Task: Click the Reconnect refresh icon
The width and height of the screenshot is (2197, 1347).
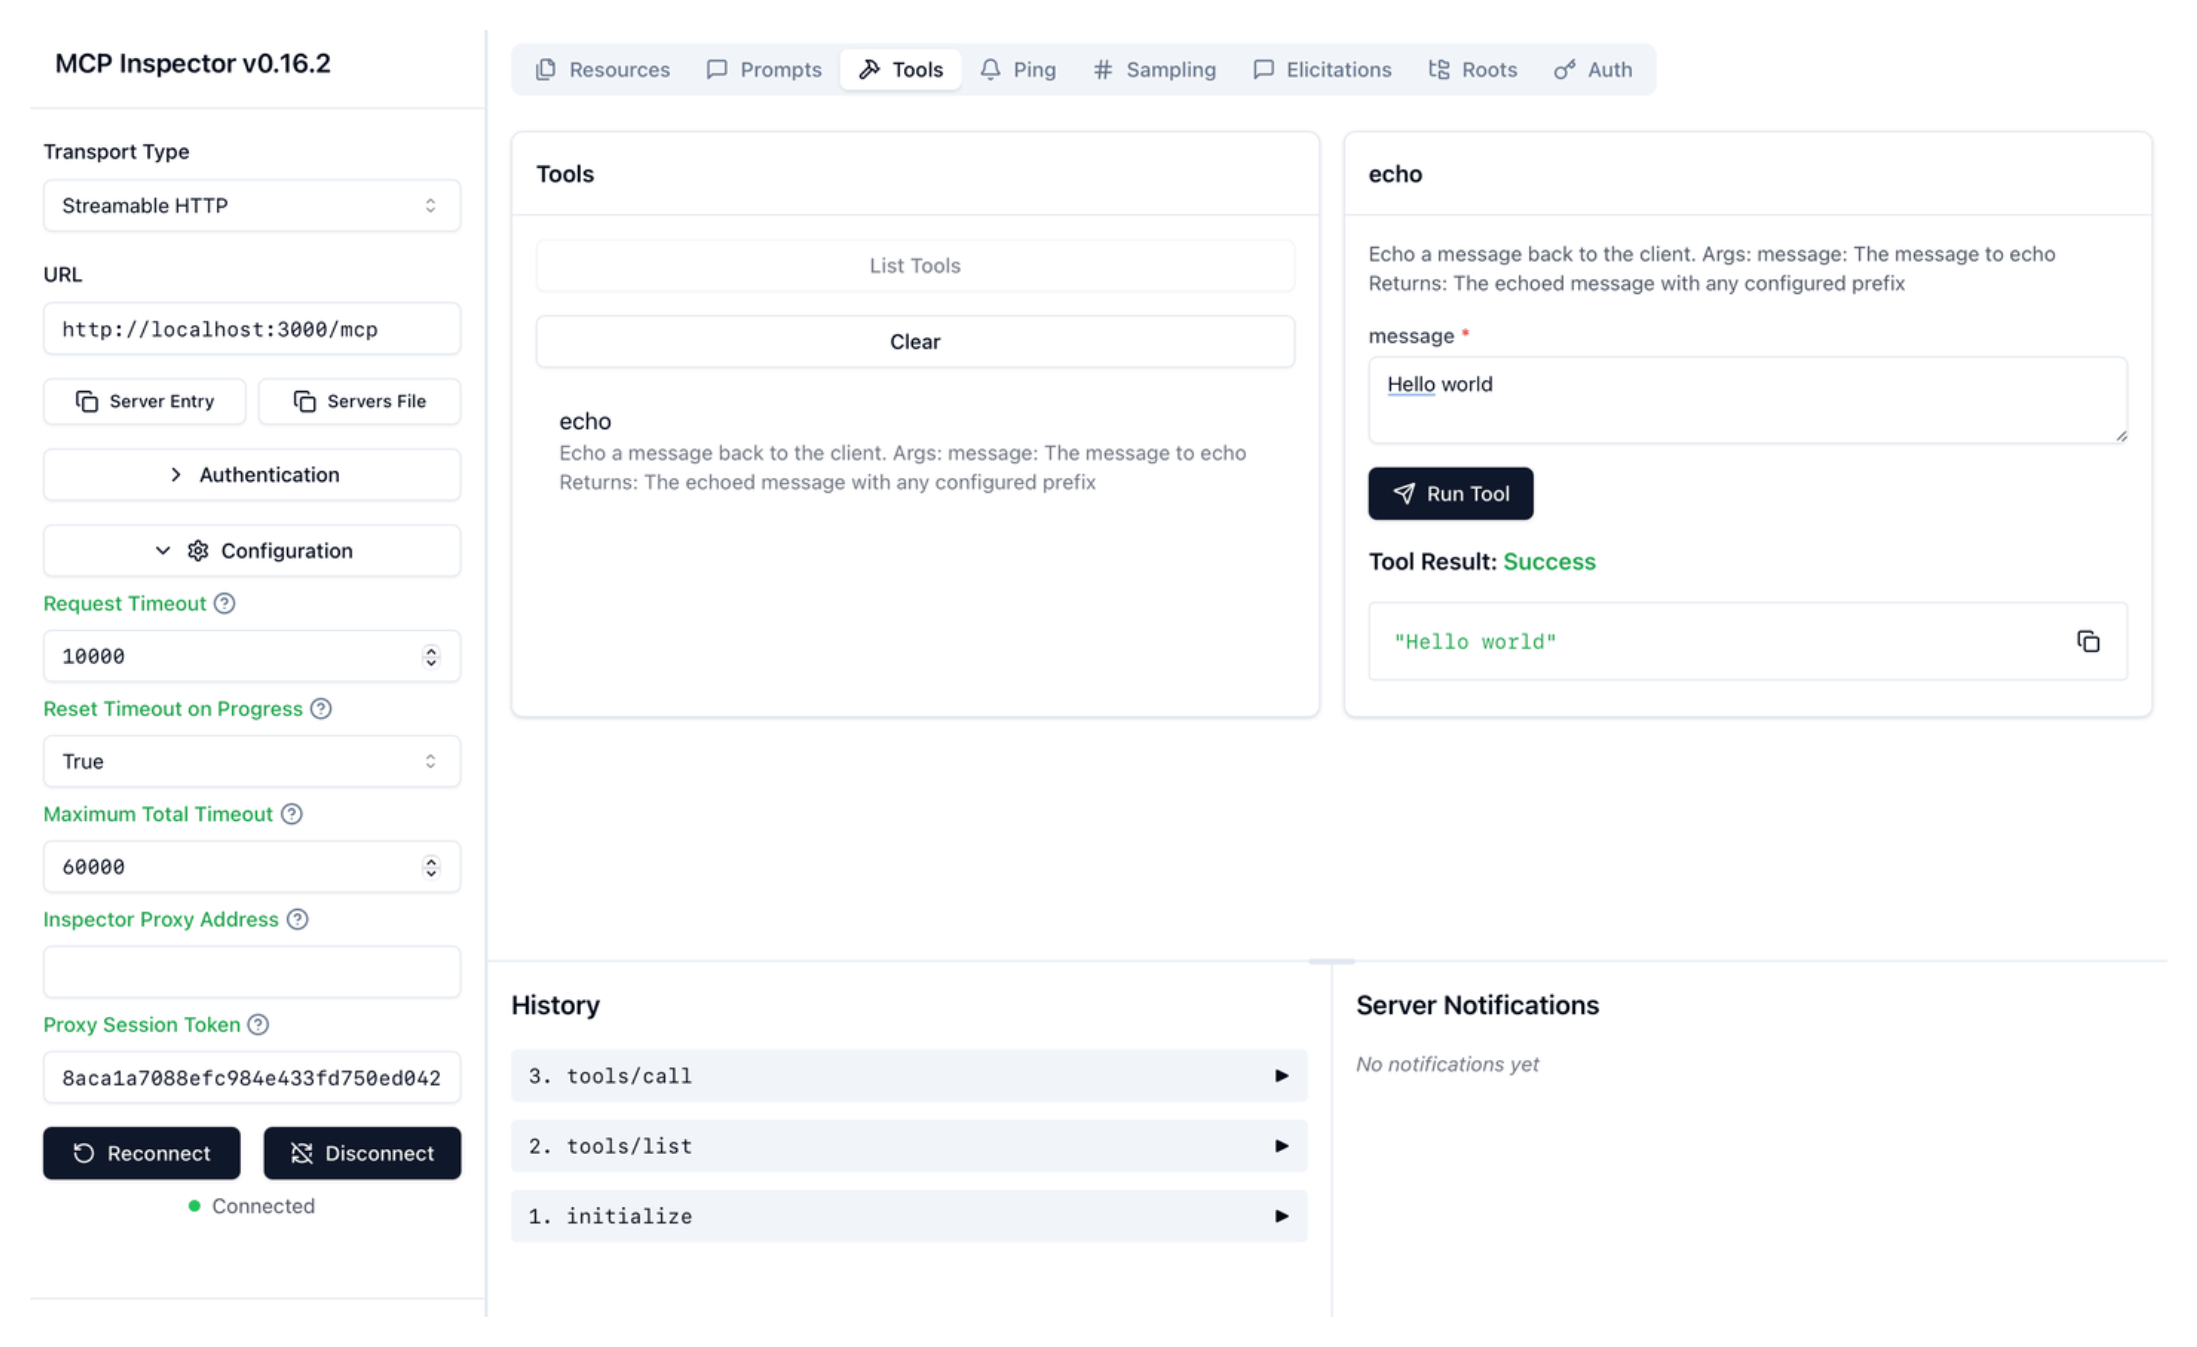Action: (83, 1153)
